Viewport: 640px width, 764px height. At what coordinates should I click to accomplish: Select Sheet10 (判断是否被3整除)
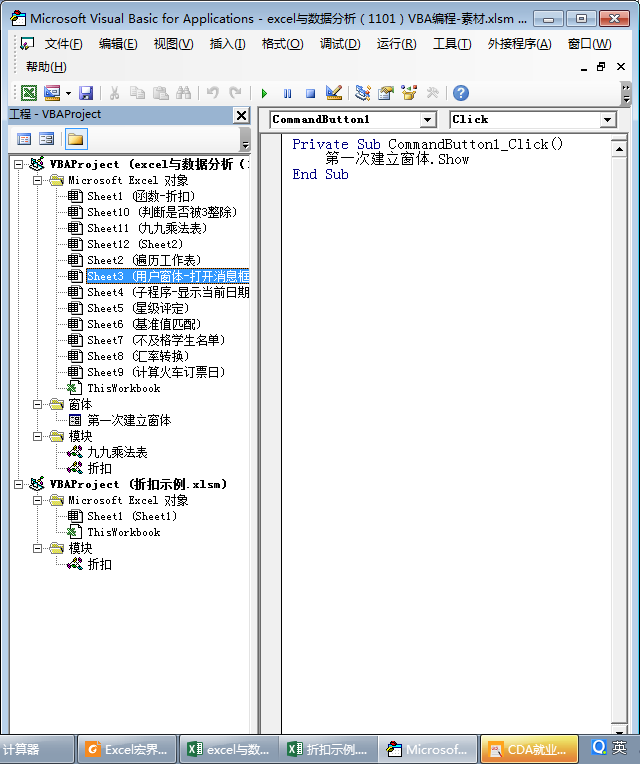pyautogui.click(x=162, y=212)
